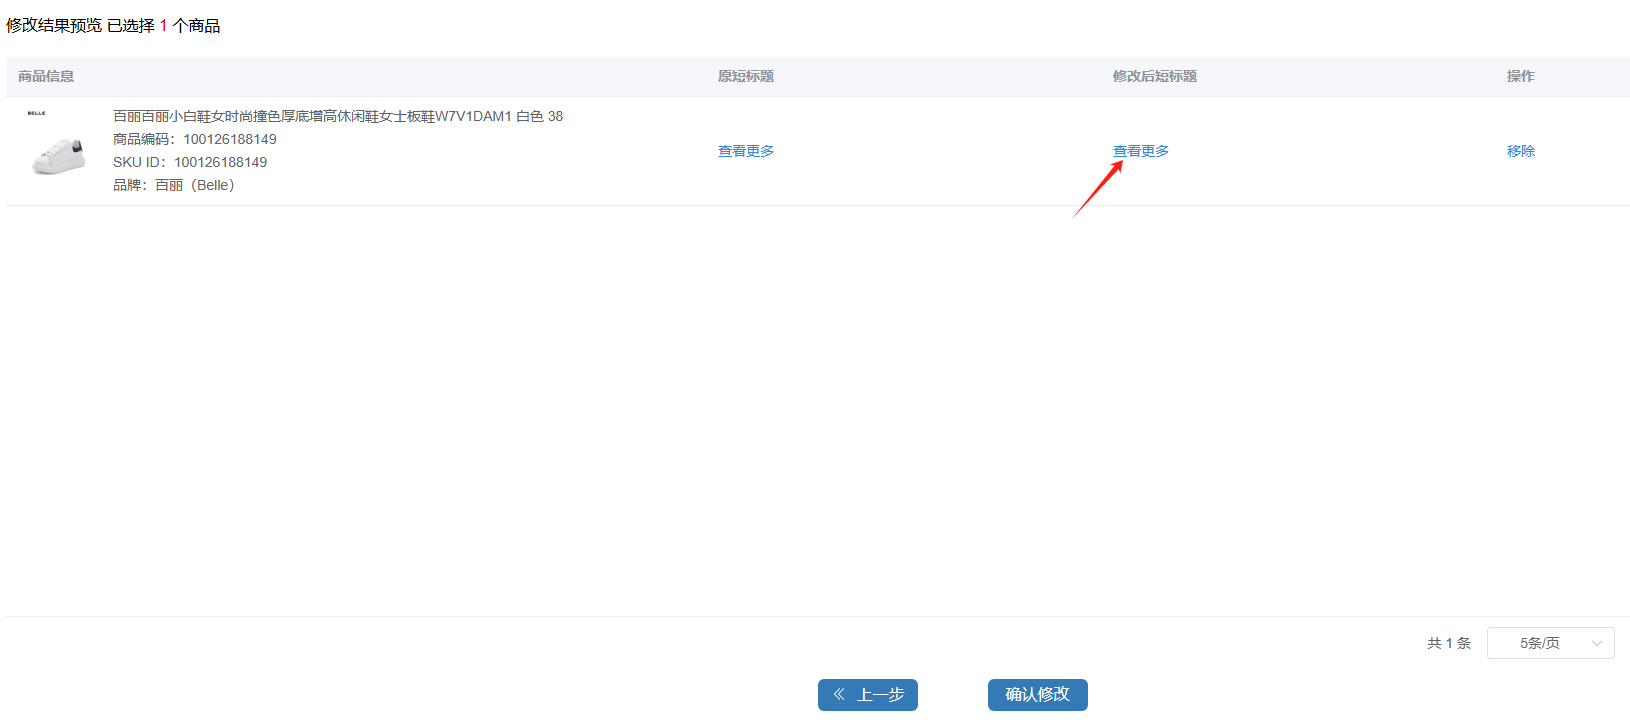View more under 原短标题 column
The width and height of the screenshot is (1630, 722).
pos(745,151)
